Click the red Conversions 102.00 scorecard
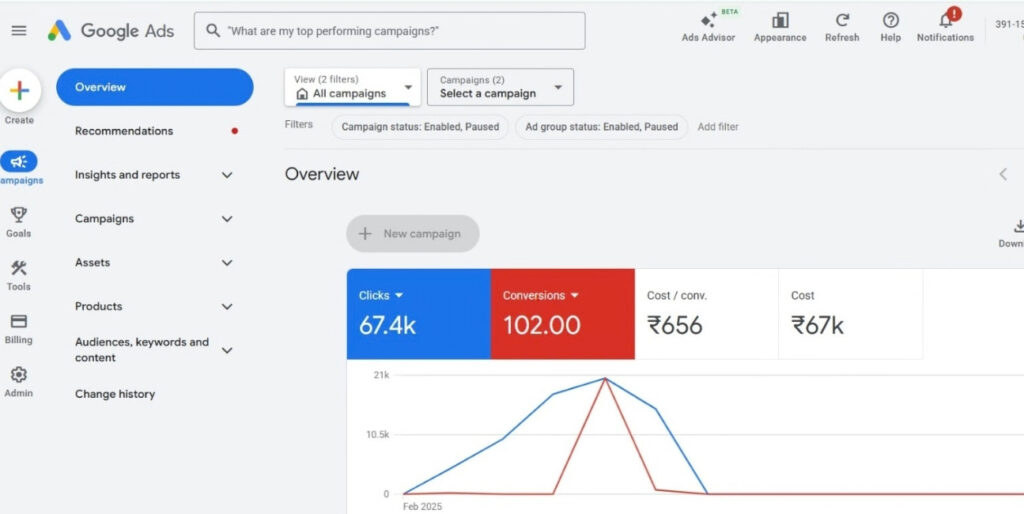1024x514 pixels. [562, 314]
